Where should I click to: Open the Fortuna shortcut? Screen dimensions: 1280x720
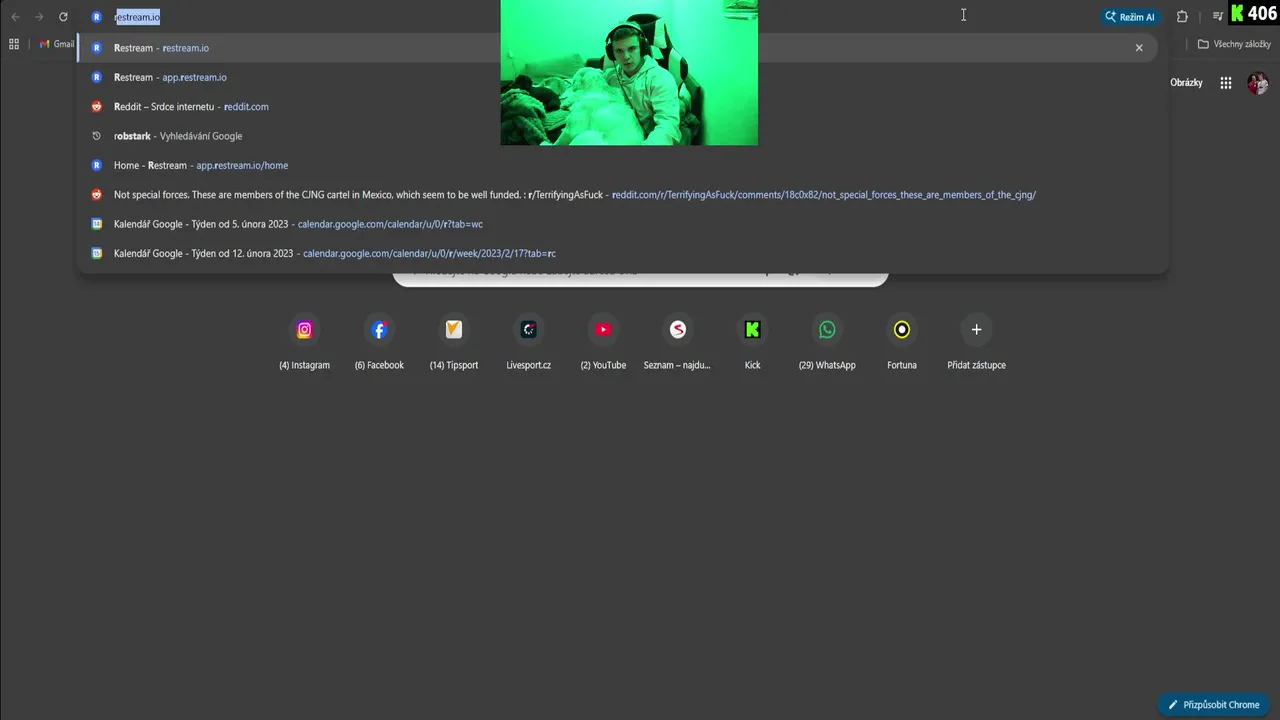pos(902,343)
